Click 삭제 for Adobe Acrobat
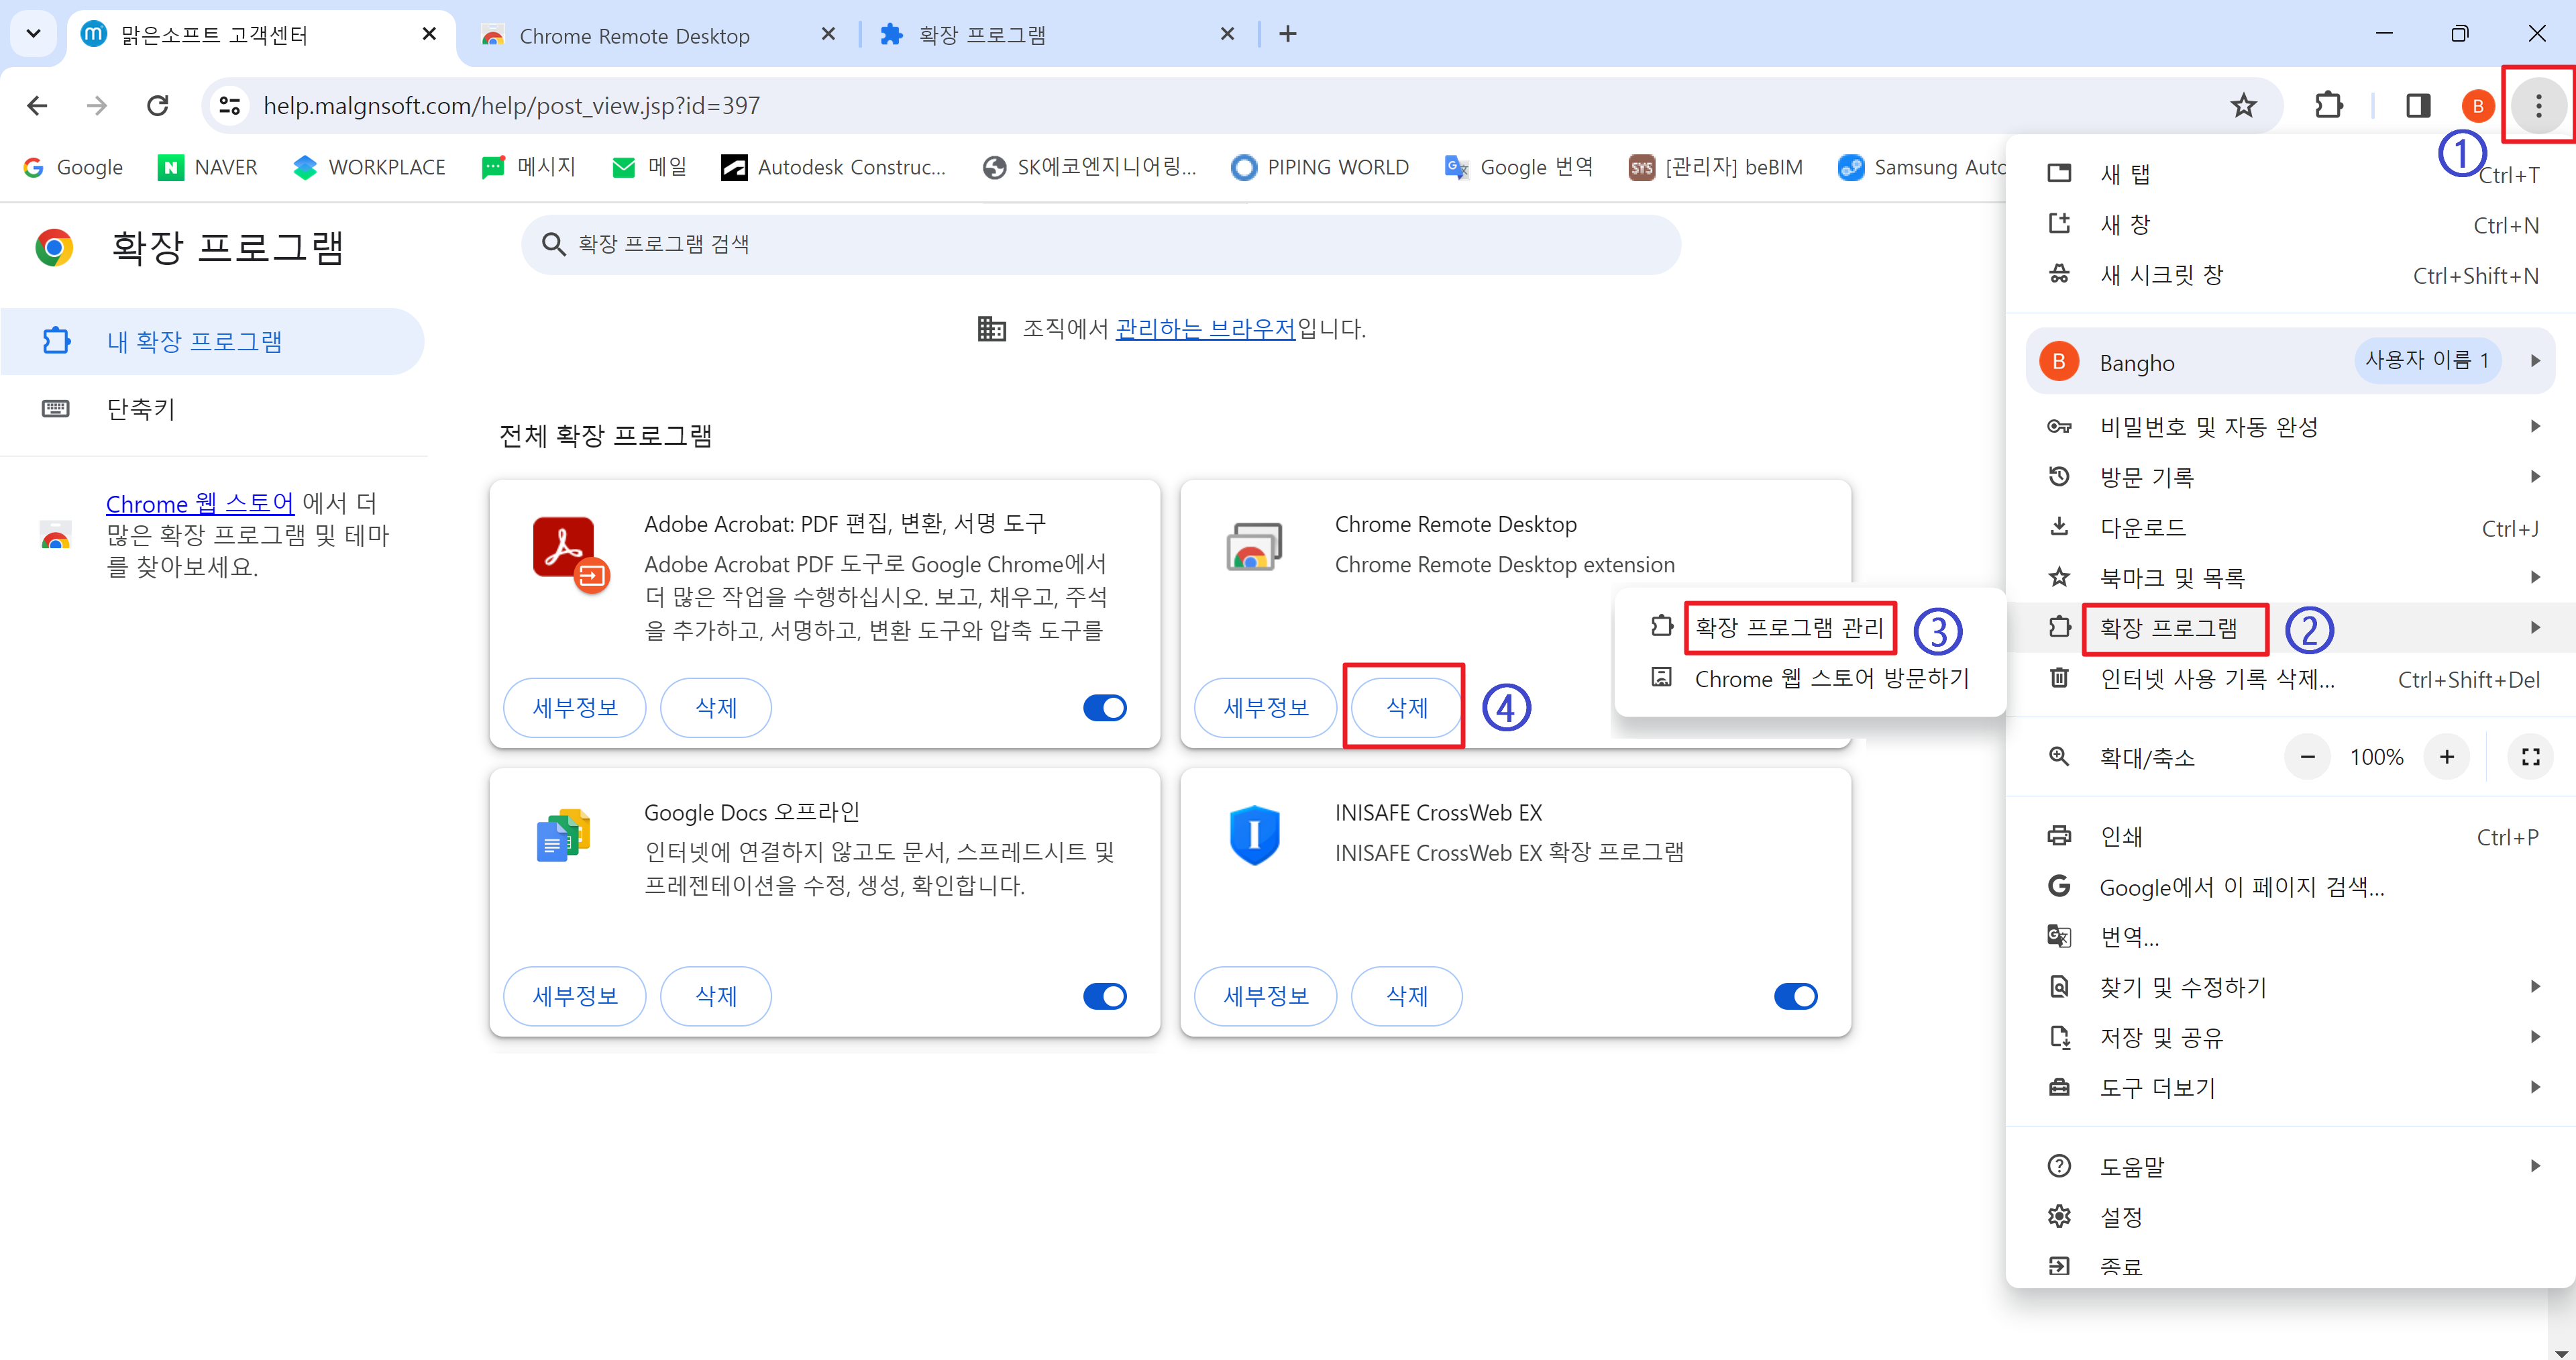This screenshot has width=2576, height=1360. (x=716, y=708)
